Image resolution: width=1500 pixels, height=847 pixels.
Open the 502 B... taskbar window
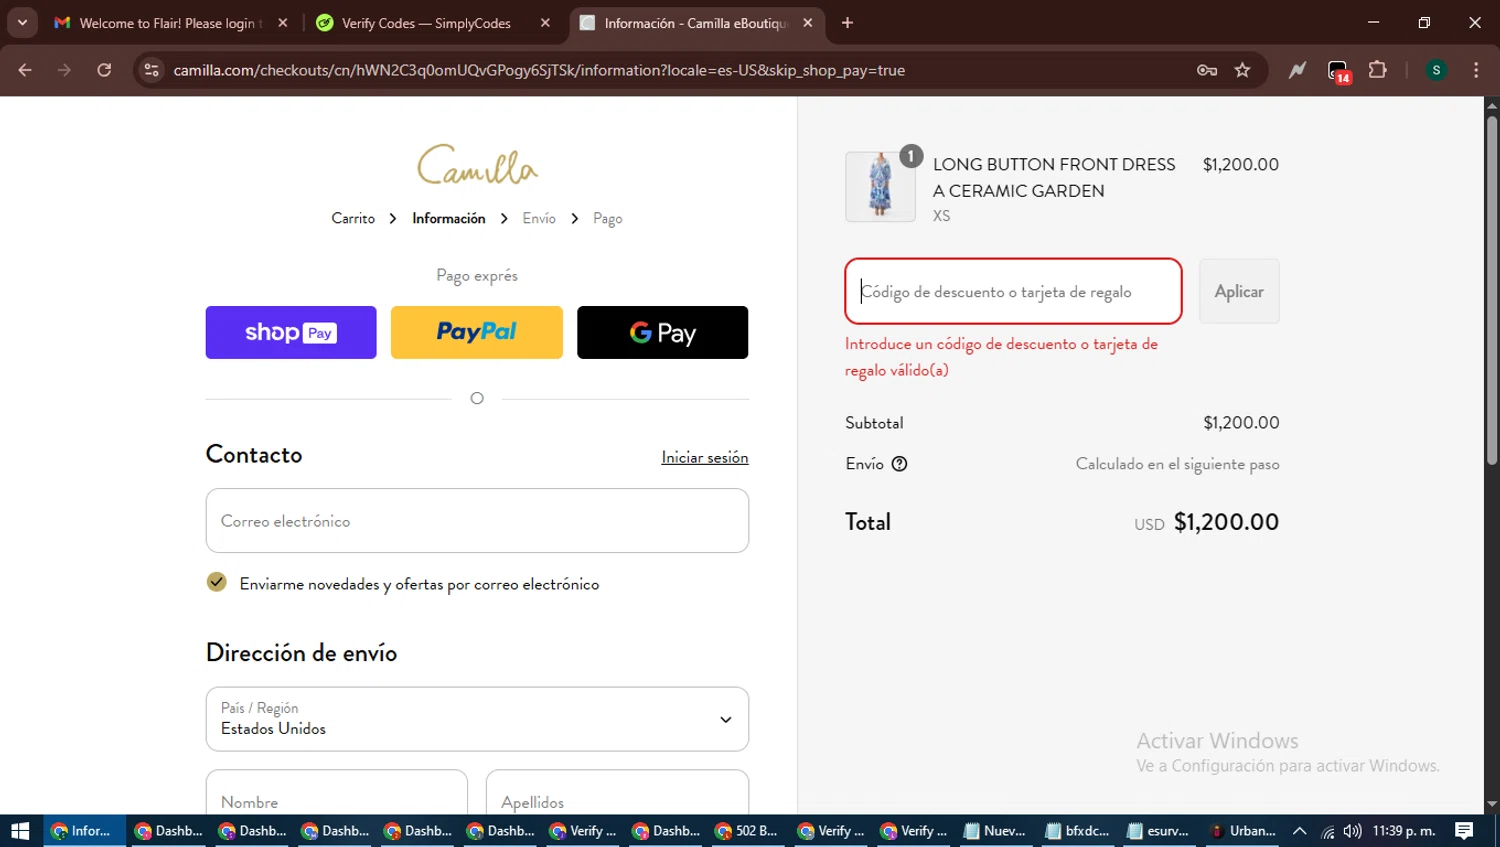pyautogui.click(x=748, y=831)
